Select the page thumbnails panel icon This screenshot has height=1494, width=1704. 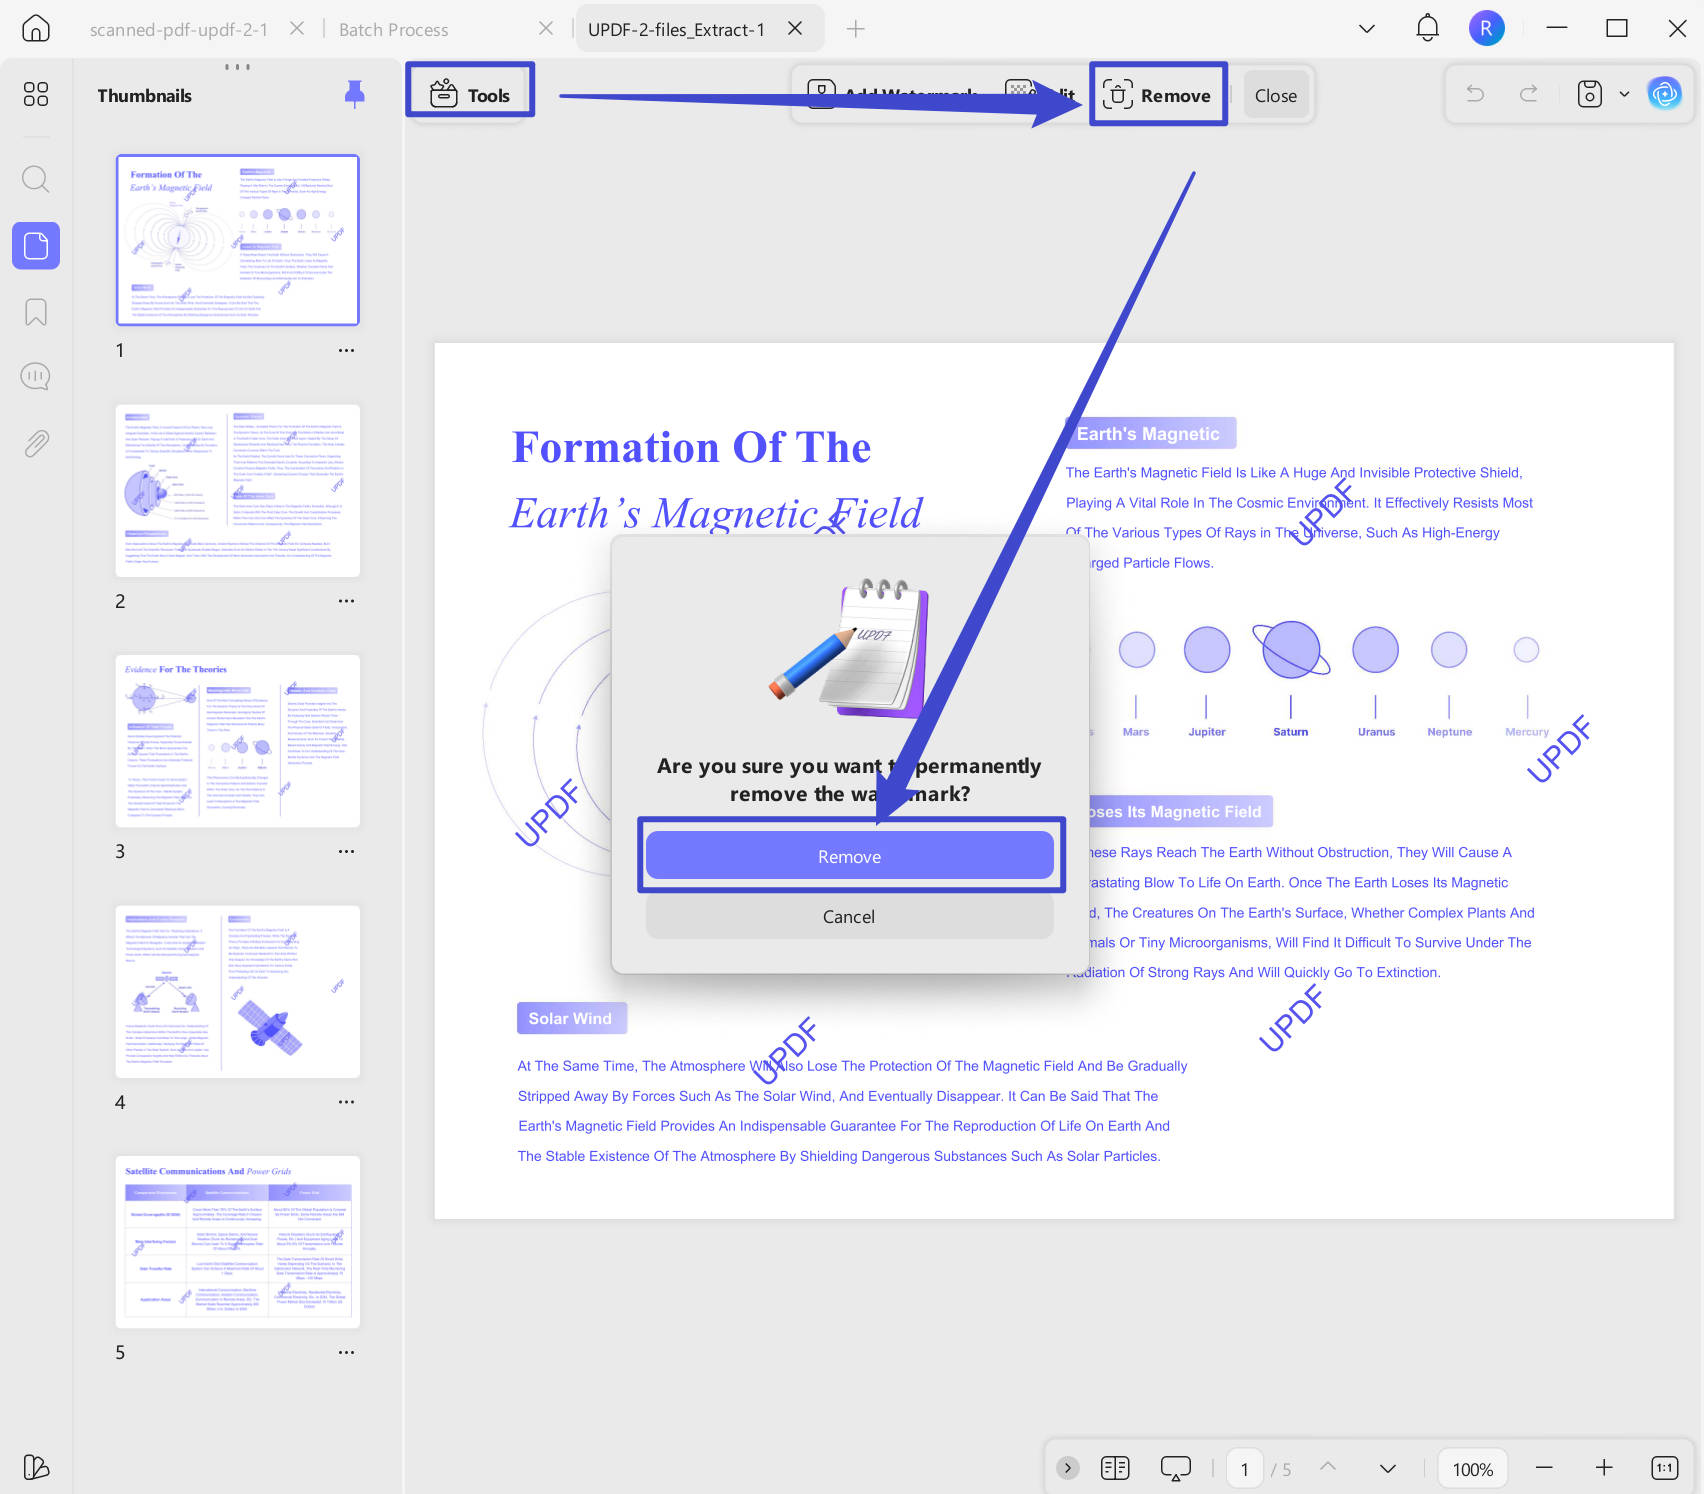(x=36, y=246)
